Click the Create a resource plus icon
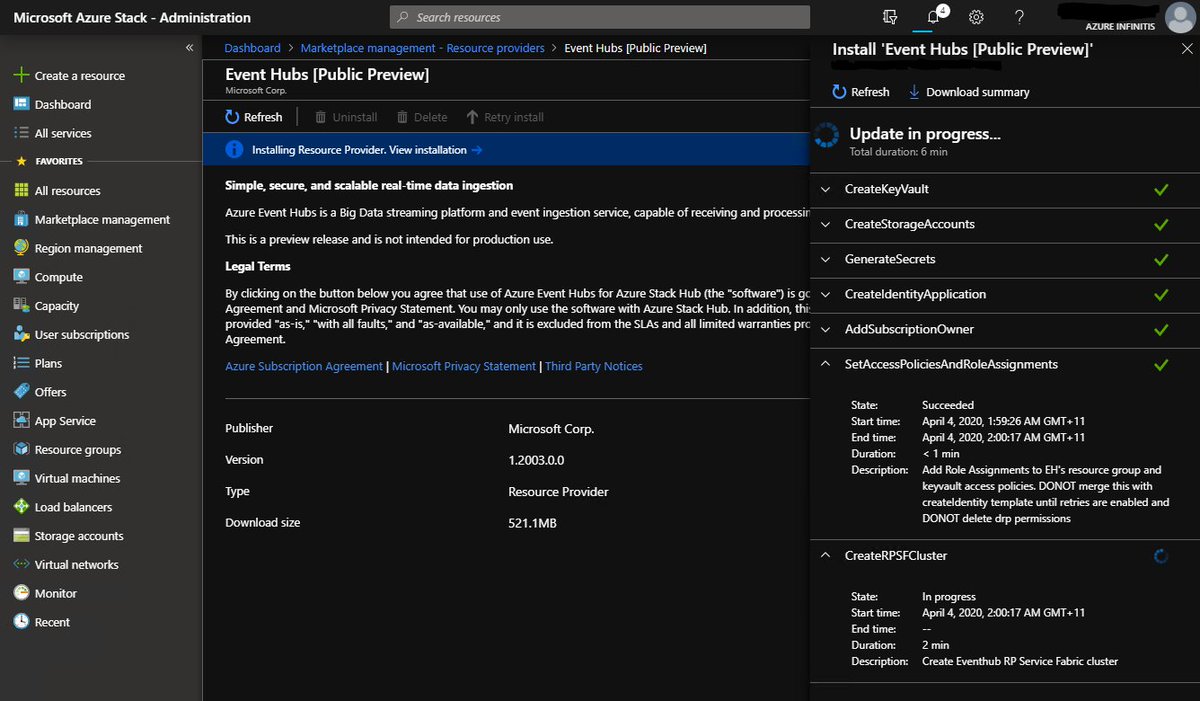This screenshot has width=1200, height=701. 21,76
